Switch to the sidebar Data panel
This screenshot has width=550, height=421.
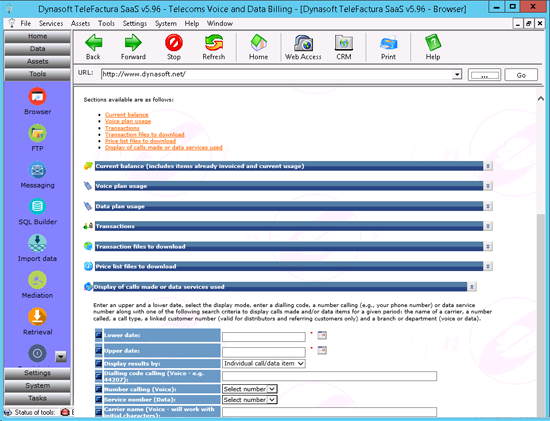tap(38, 49)
